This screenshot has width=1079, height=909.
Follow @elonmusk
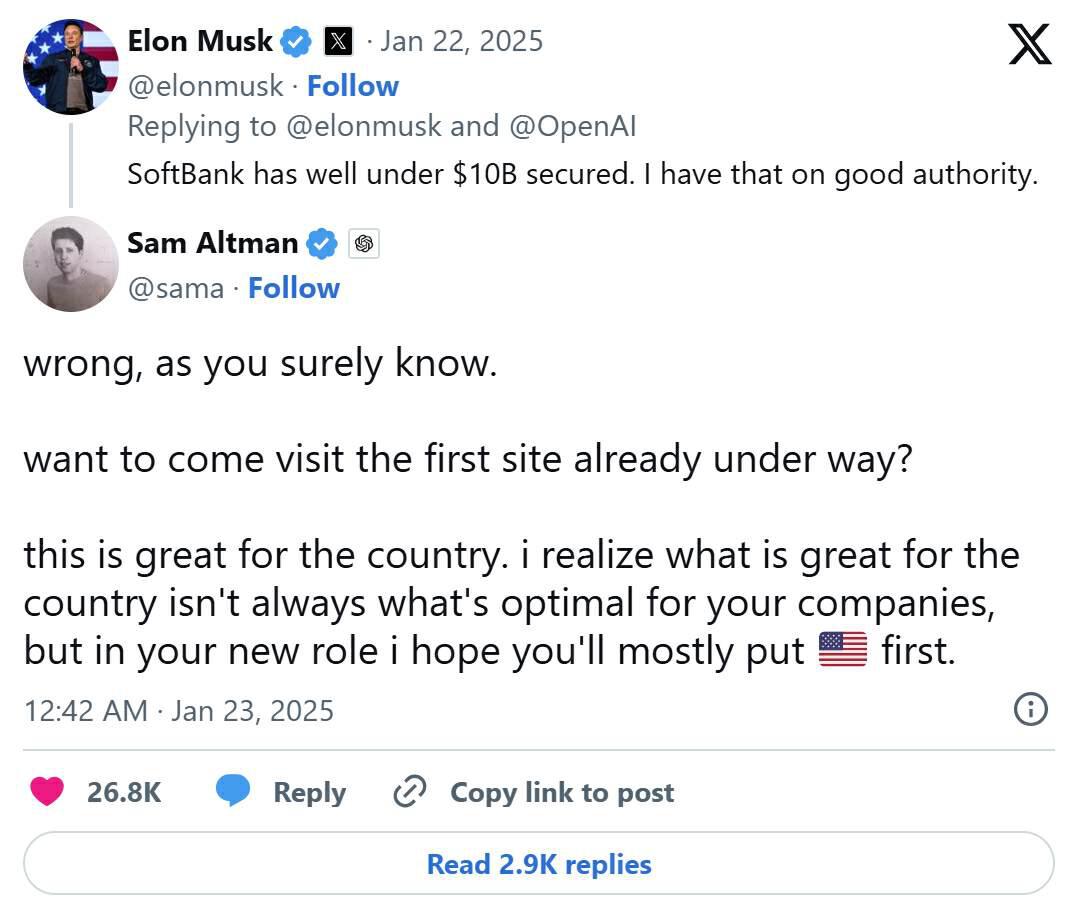pyautogui.click(x=352, y=86)
